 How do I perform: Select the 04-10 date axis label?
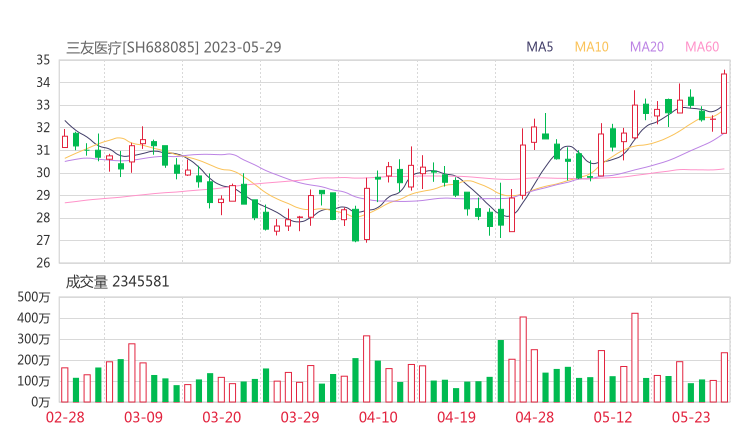click(x=378, y=417)
